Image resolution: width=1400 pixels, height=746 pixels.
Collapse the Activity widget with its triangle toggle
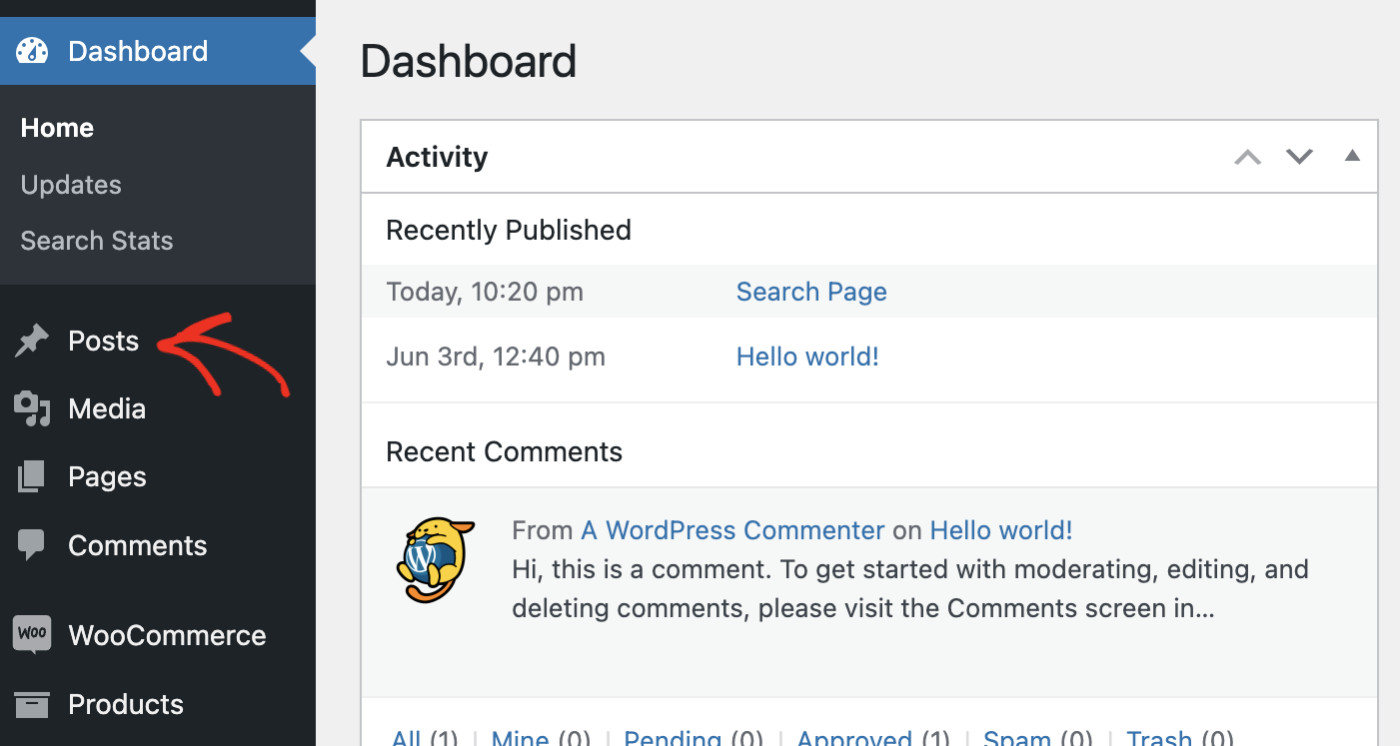pyautogui.click(x=1352, y=156)
